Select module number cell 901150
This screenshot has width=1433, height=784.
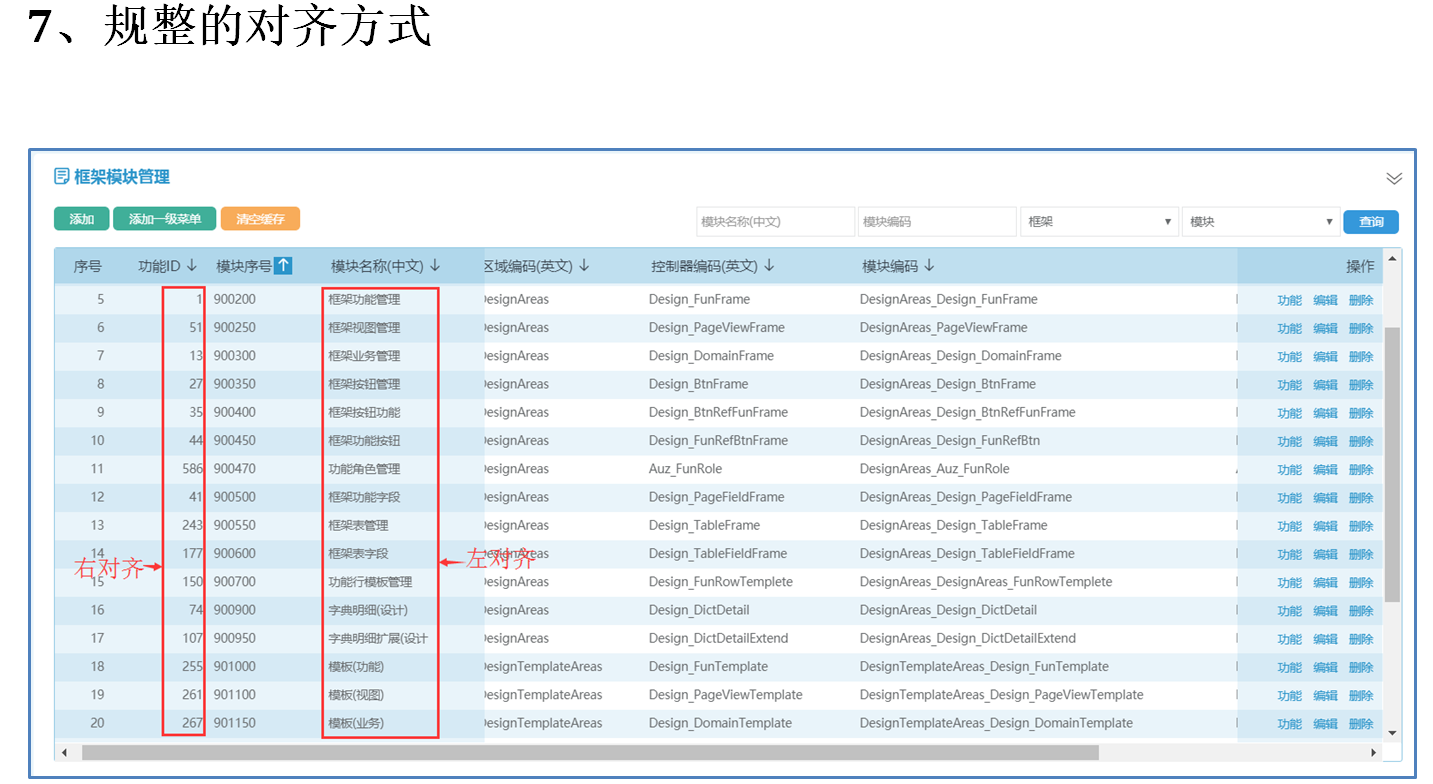pos(234,723)
